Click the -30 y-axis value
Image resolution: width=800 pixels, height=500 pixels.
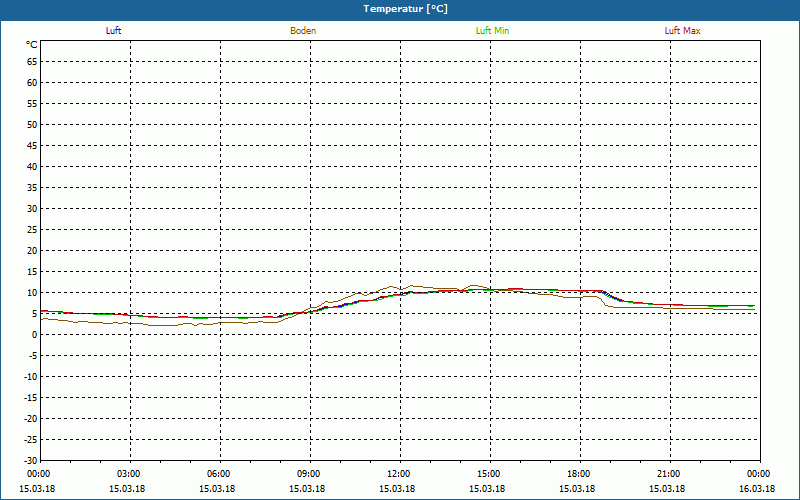coord(31,460)
